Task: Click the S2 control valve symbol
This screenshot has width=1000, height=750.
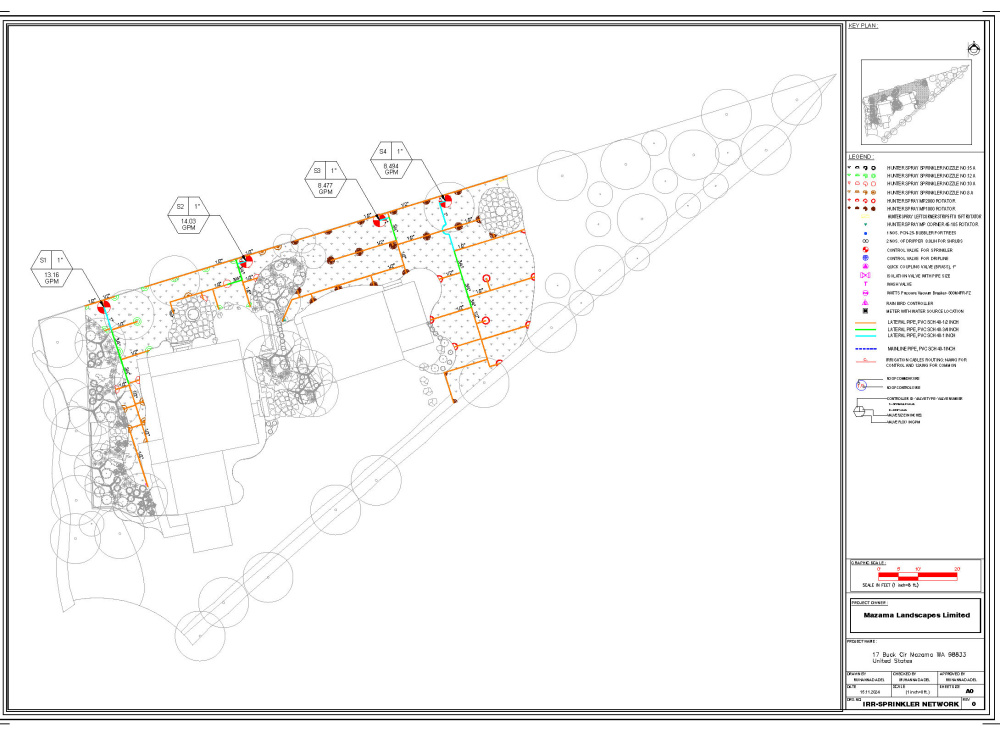Action: pyautogui.click(x=247, y=260)
